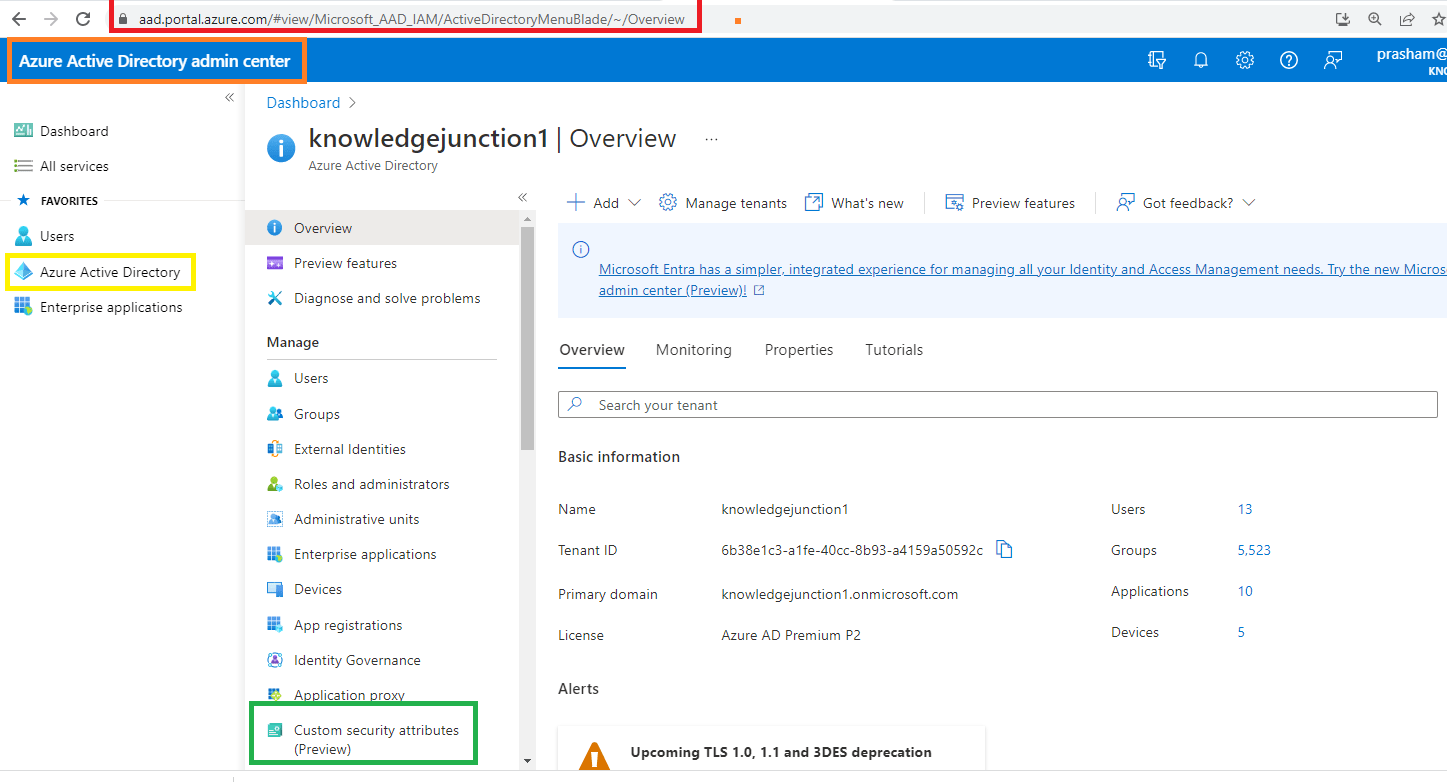Select the Overview content tab
1447x782 pixels.
592,350
